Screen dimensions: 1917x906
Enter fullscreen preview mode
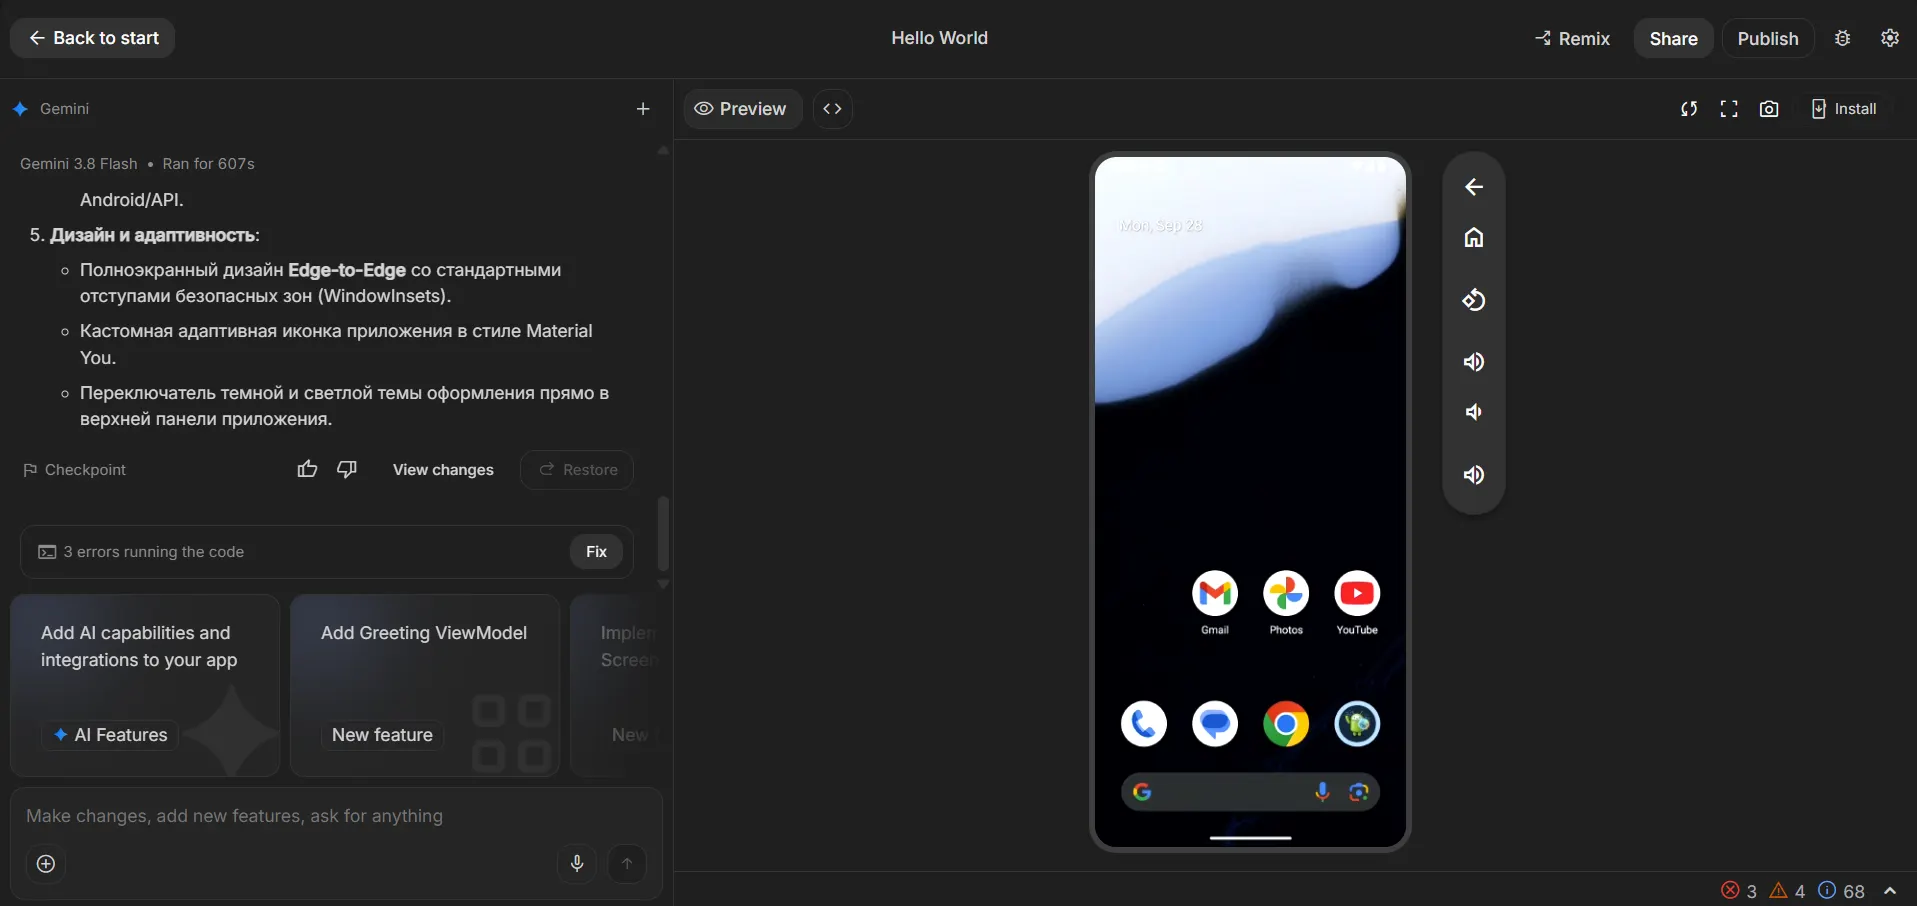pyautogui.click(x=1729, y=109)
